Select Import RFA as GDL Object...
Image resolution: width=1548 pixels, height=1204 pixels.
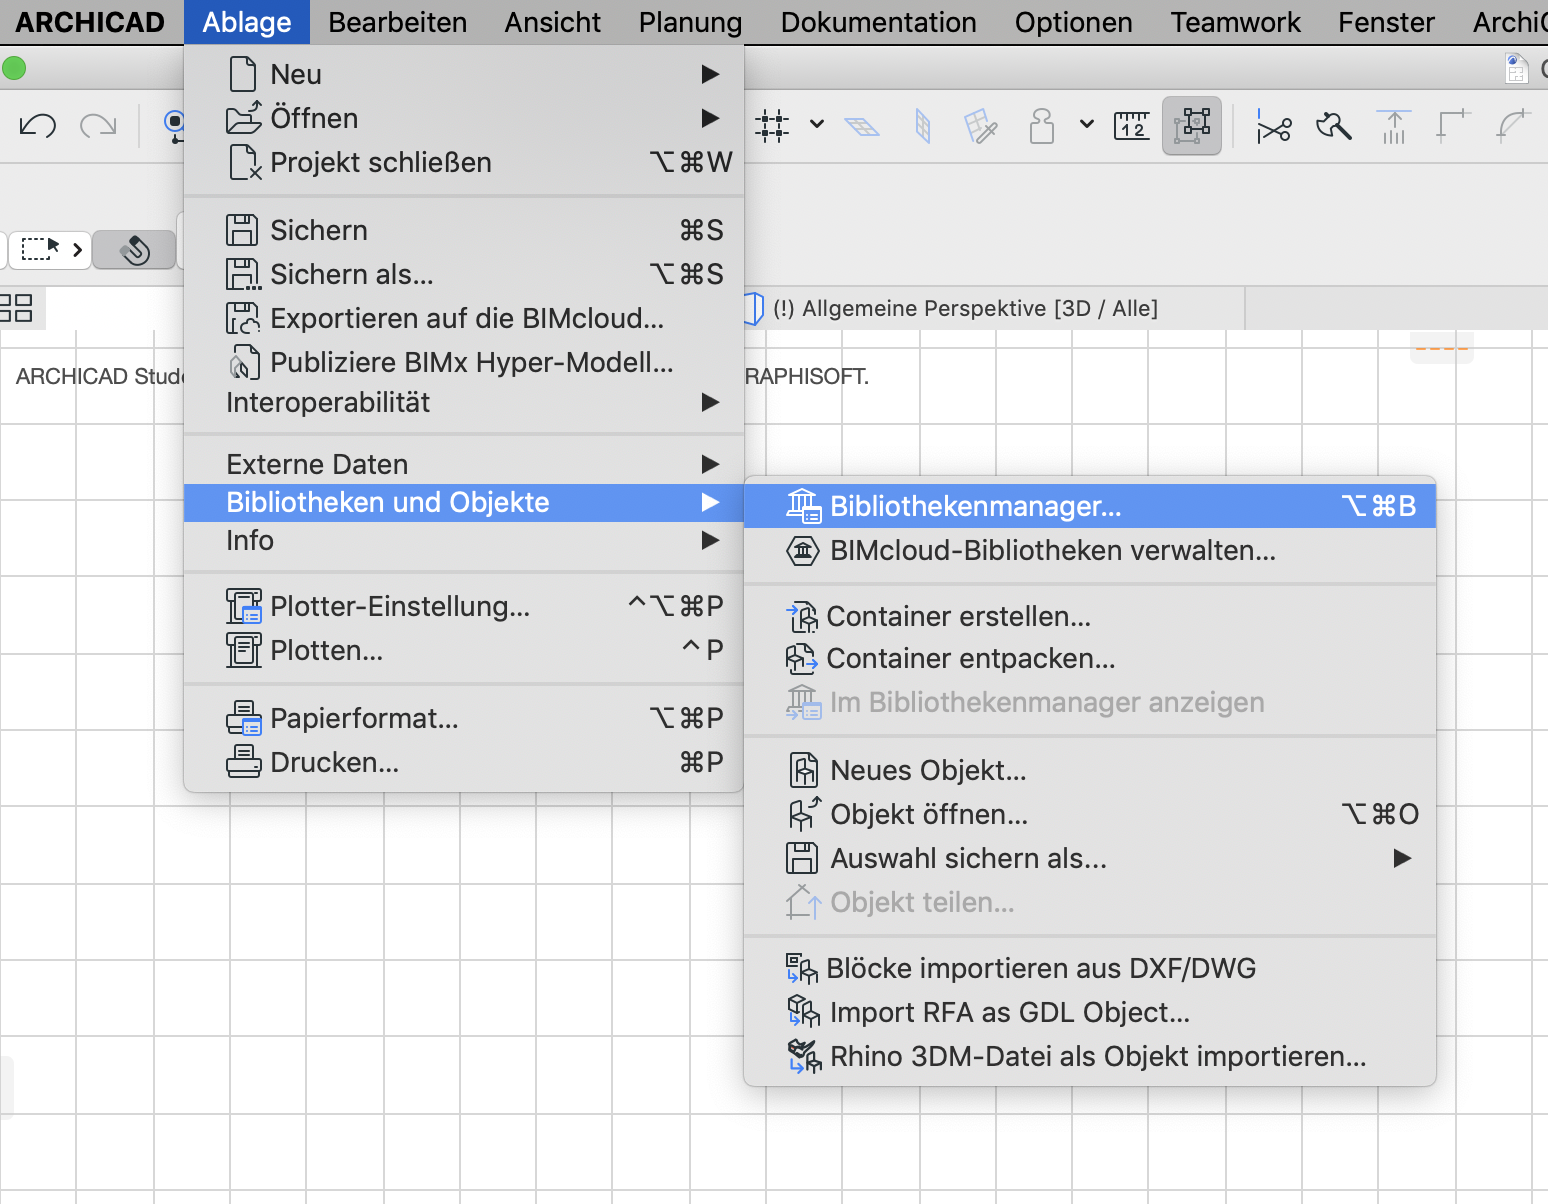(x=1090, y=1012)
